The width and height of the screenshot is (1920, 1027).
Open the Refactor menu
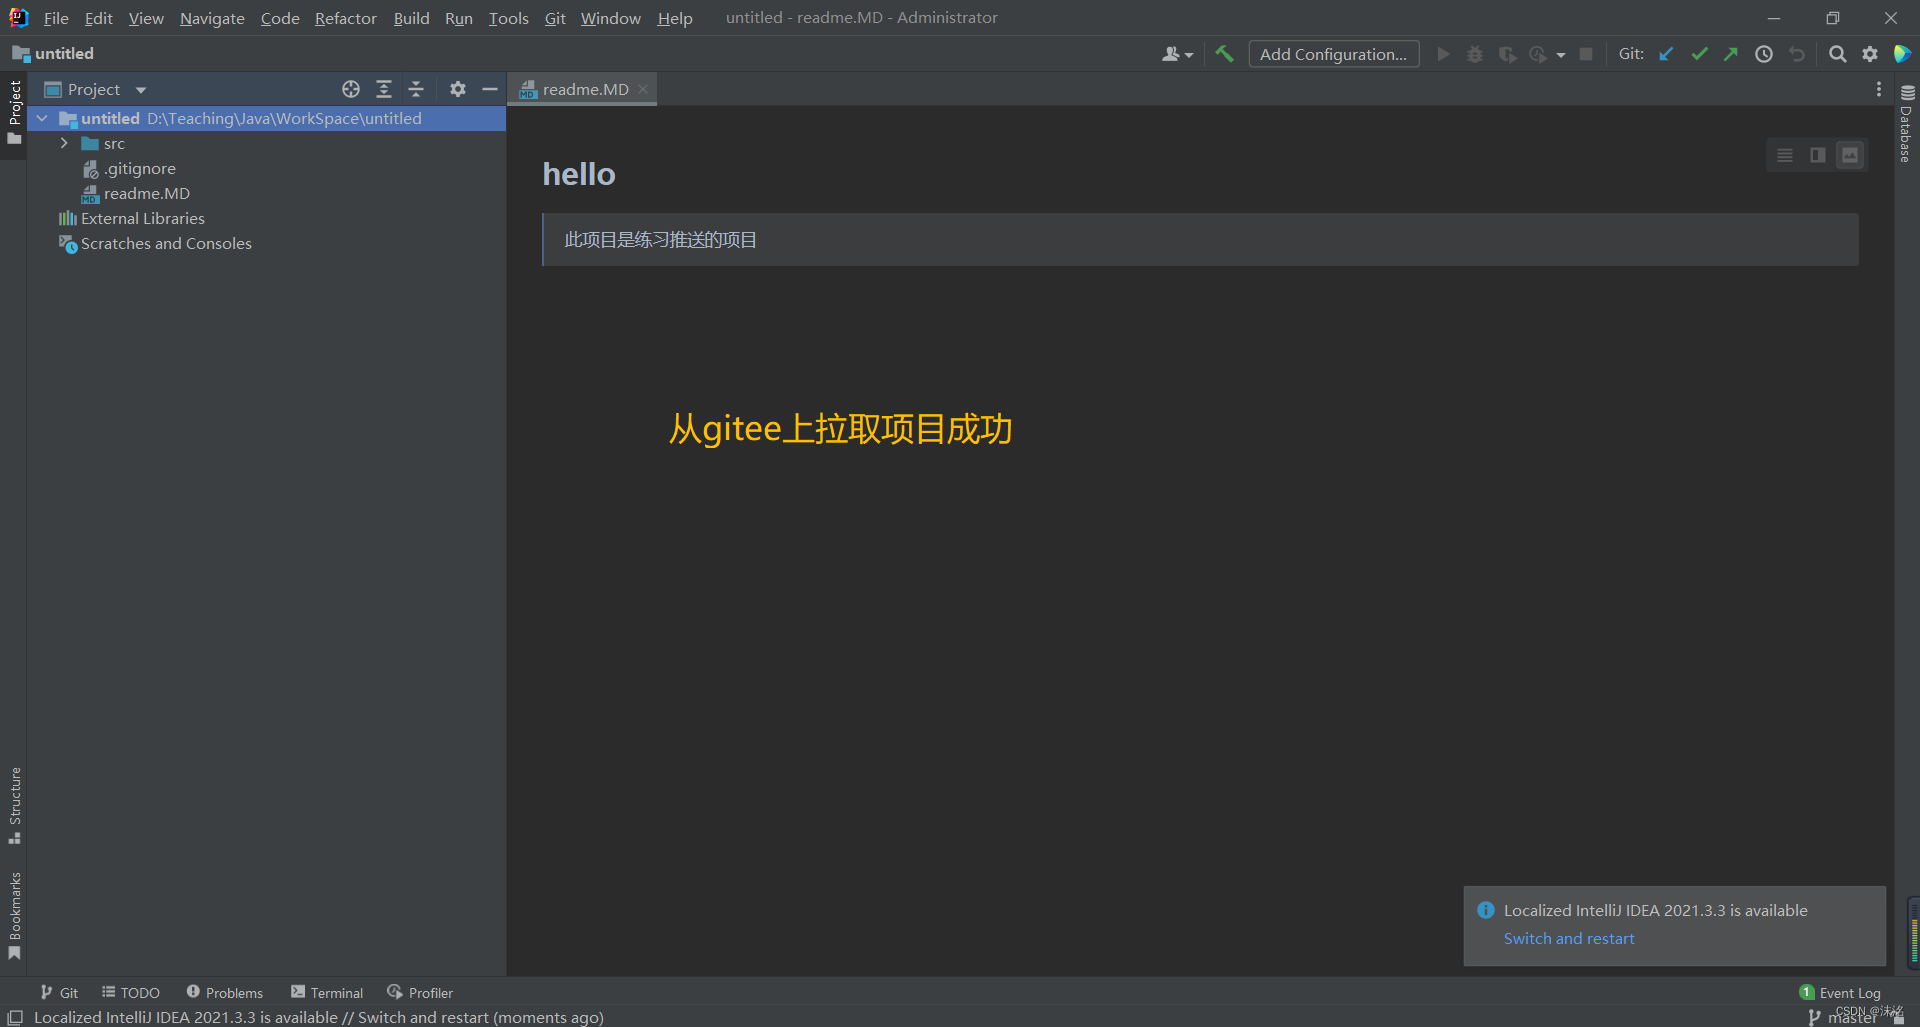345,18
